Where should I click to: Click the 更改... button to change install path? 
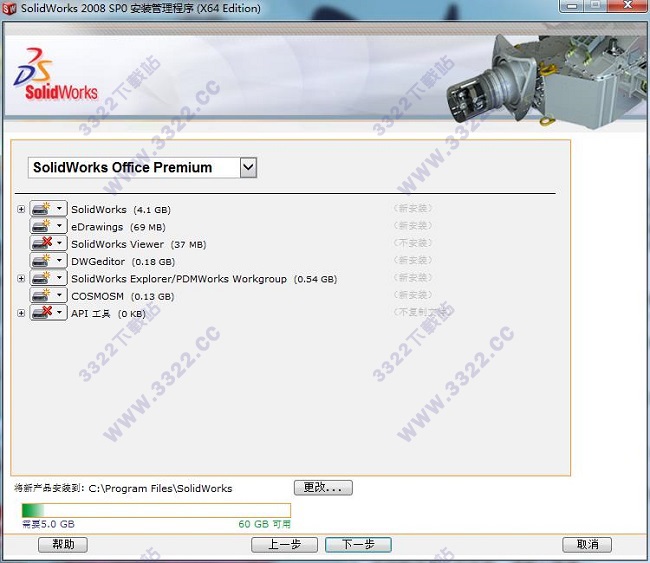(x=323, y=488)
